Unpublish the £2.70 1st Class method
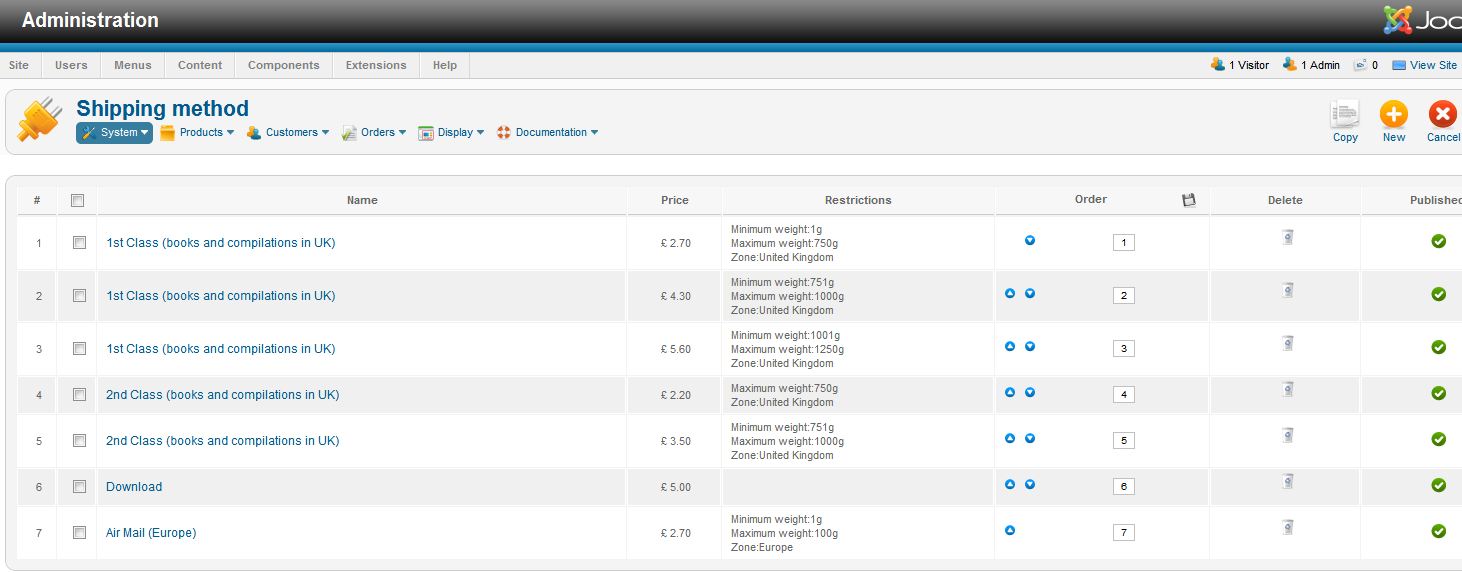The height and width of the screenshot is (573, 1462). pos(1439,241)
